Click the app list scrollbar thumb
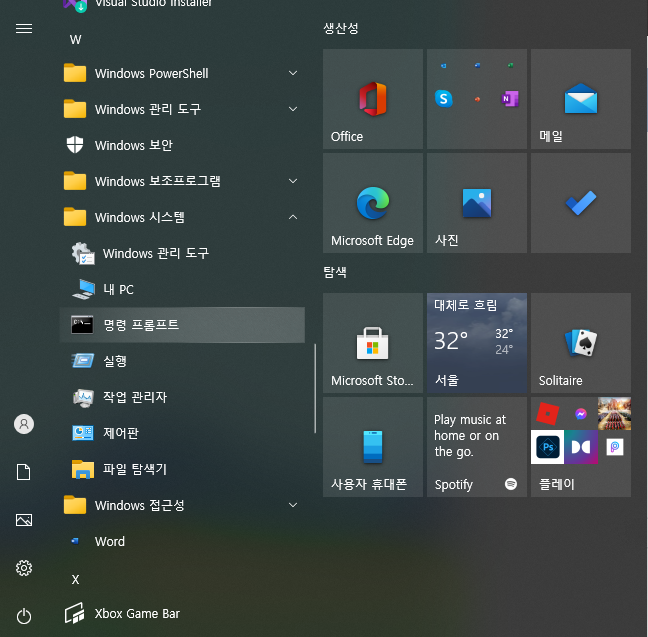 point(315,389)
